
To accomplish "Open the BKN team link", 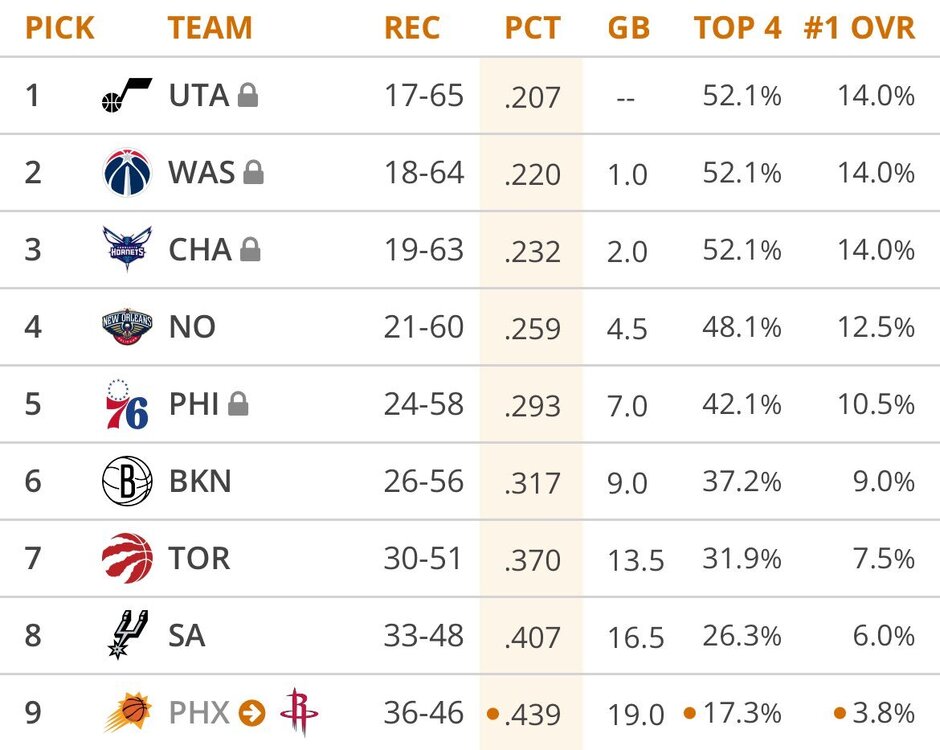I will (x=200, y=481).
